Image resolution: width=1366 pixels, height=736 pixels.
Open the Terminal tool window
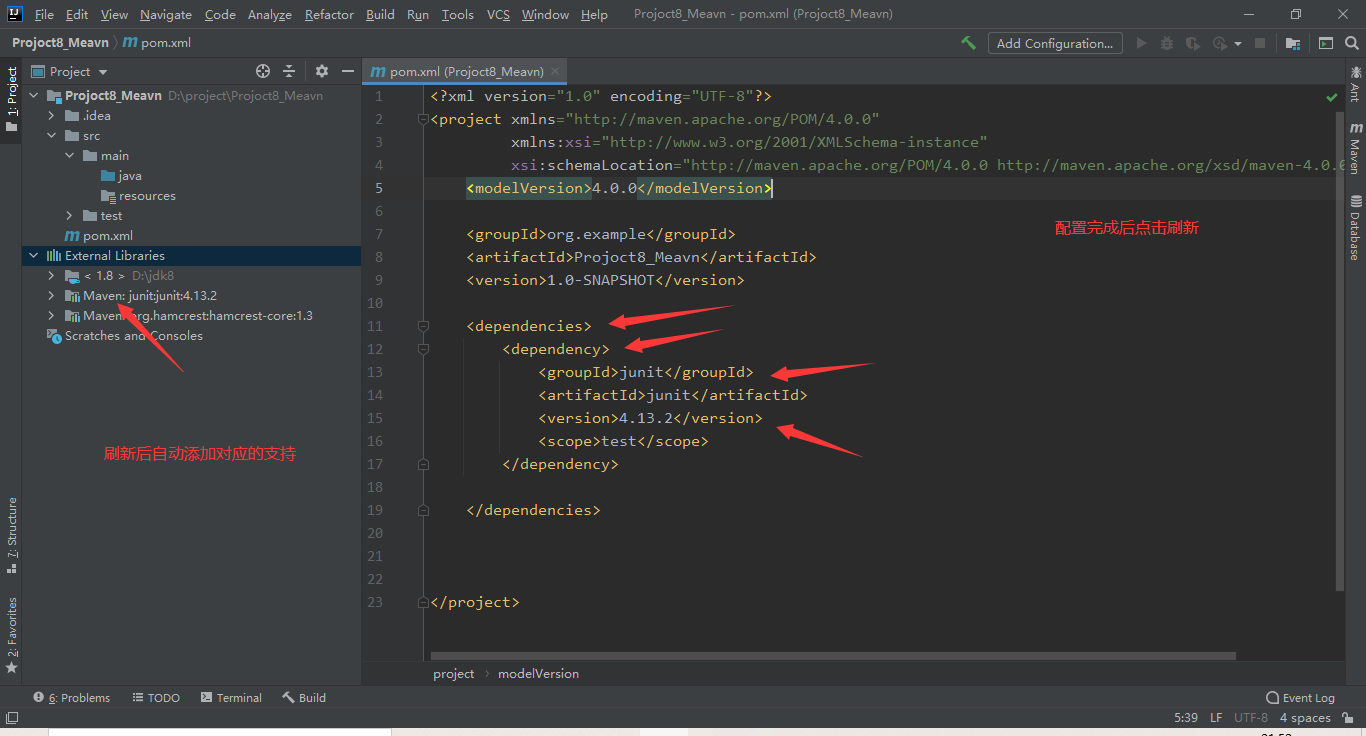(231, 698)
